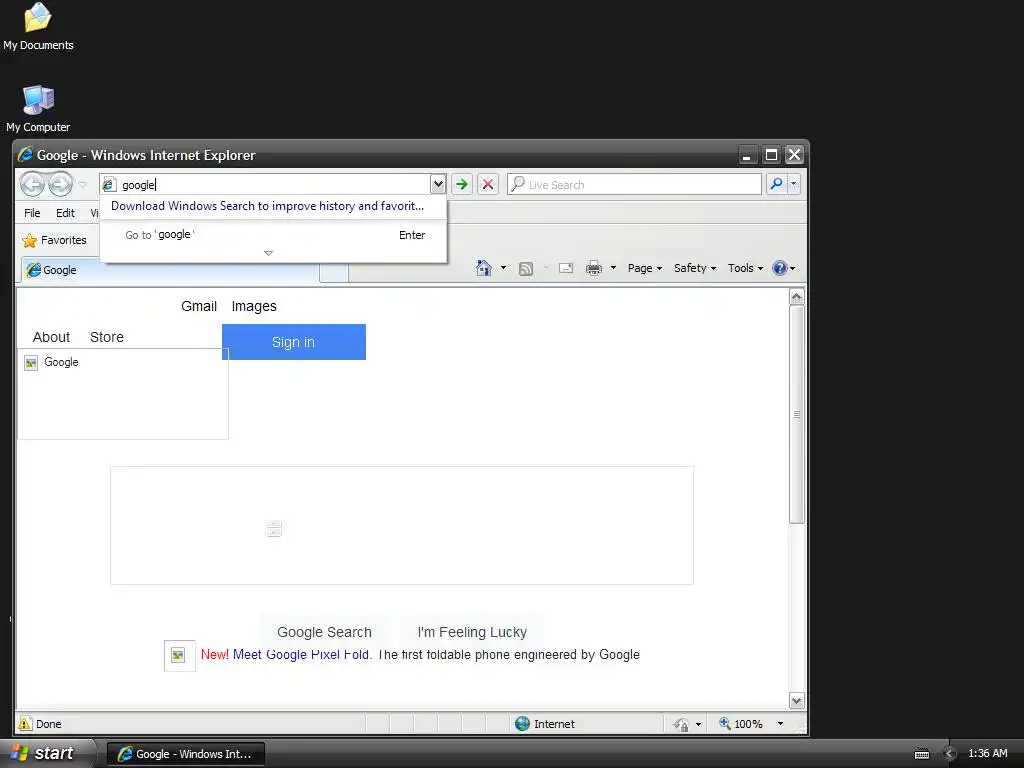Click the red Stop X button
This screenshot has height=768, width=1024.
(488, 184)
